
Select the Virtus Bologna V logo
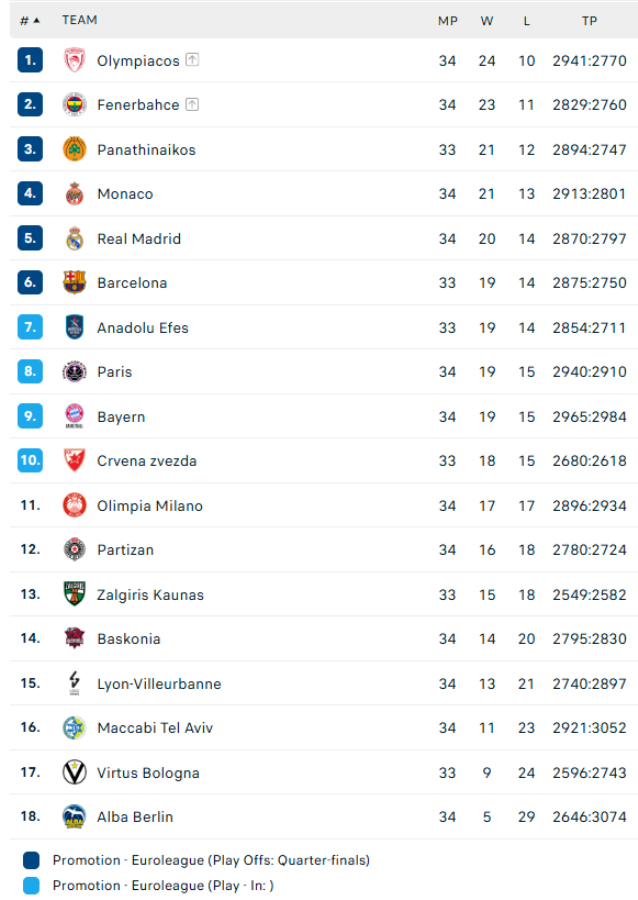74,772
